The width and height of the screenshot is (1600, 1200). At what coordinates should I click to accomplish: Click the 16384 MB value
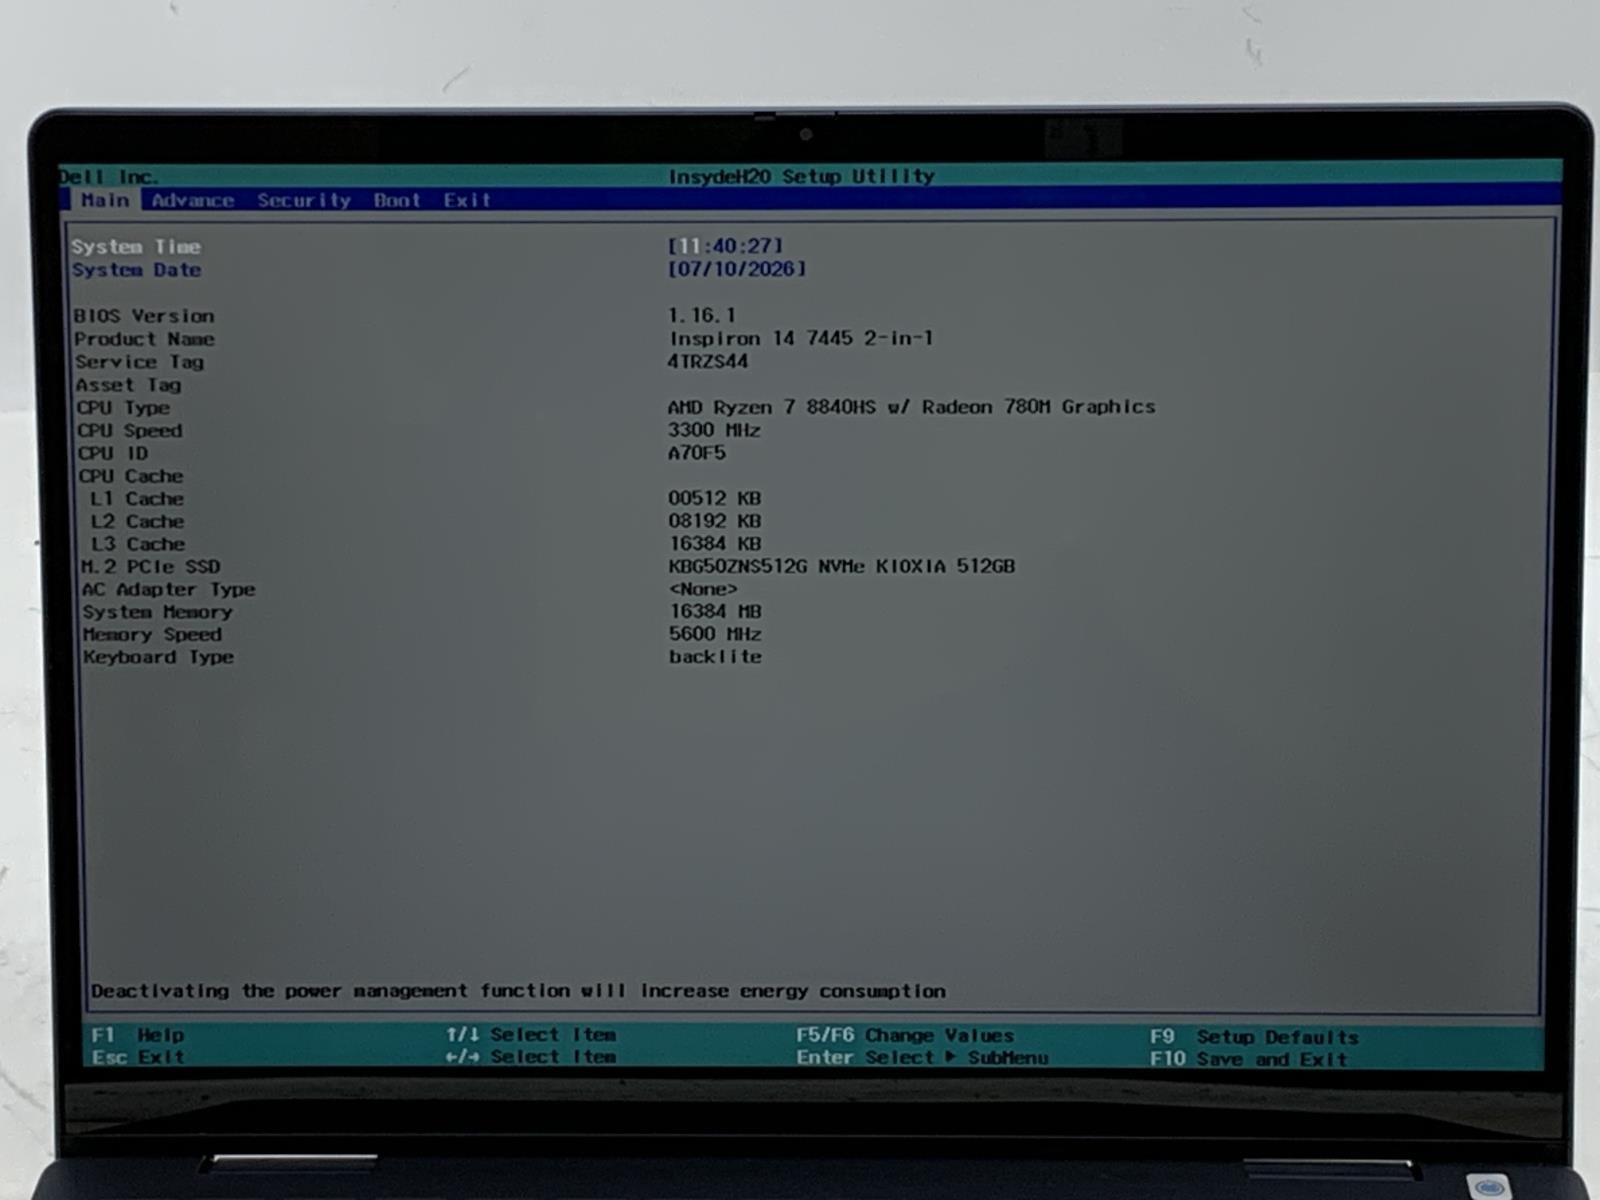click(715, 611)
